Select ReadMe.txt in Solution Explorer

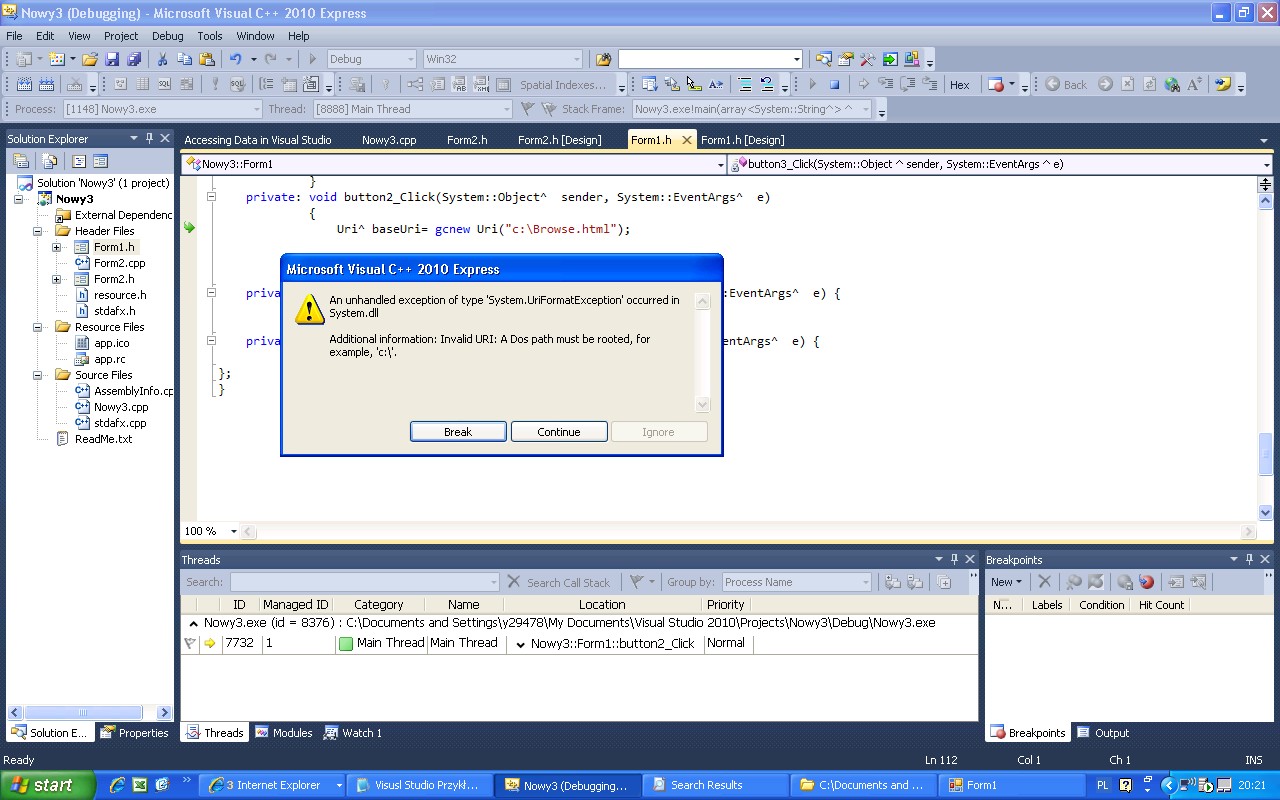pos(103,439)
